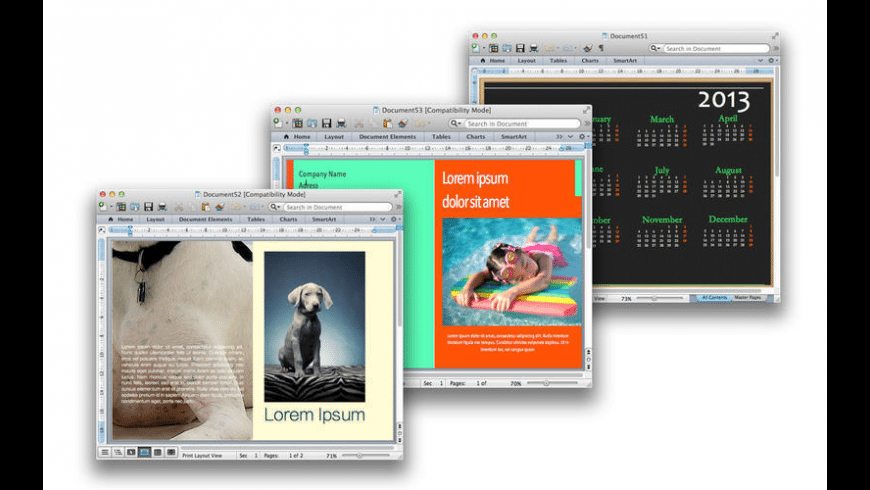Save Document53 using the floppy disk icon

[x=326, y=123]
